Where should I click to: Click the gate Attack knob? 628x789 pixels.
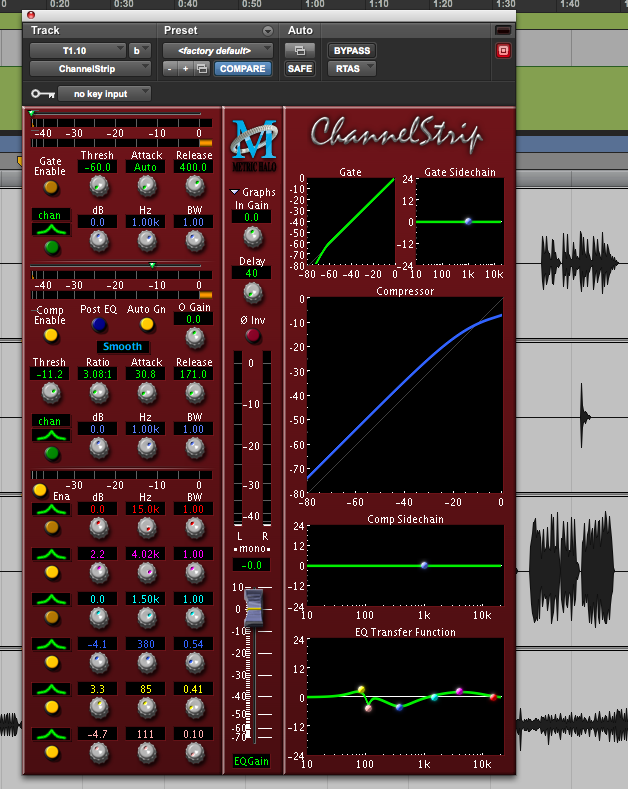(x=147, y=187)
